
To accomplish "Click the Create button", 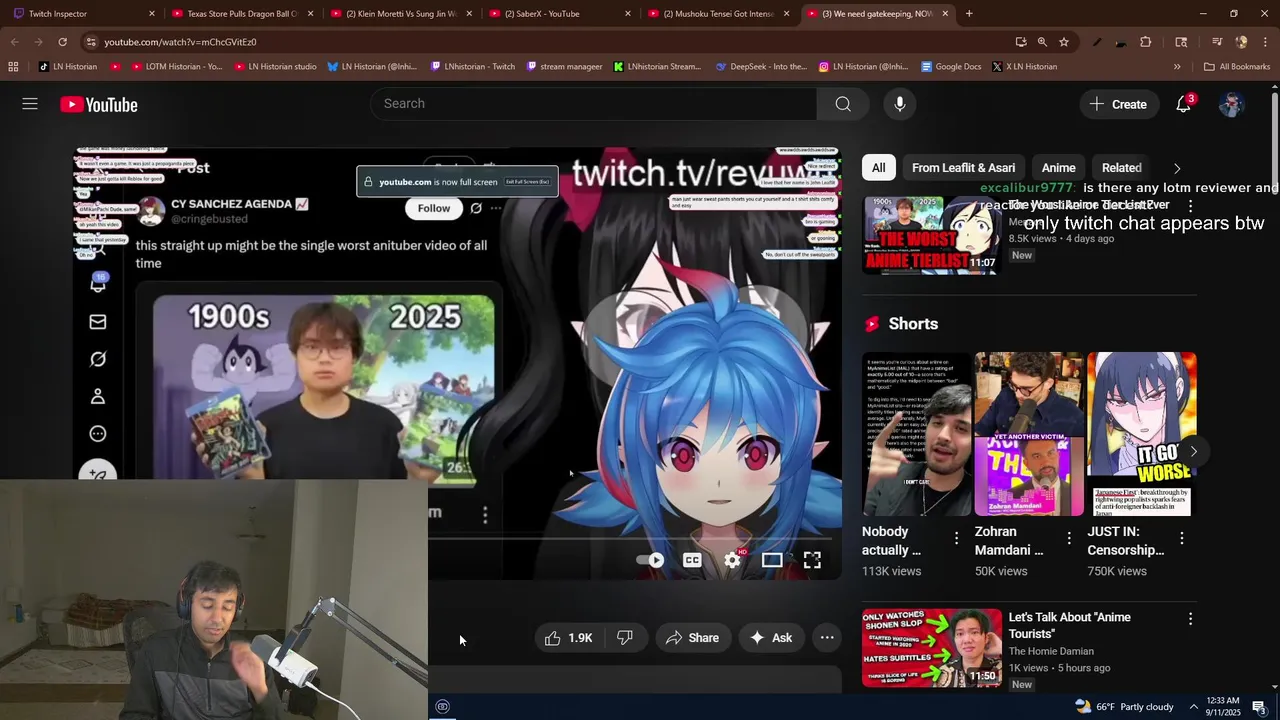I will click(x=1118, y=104).
